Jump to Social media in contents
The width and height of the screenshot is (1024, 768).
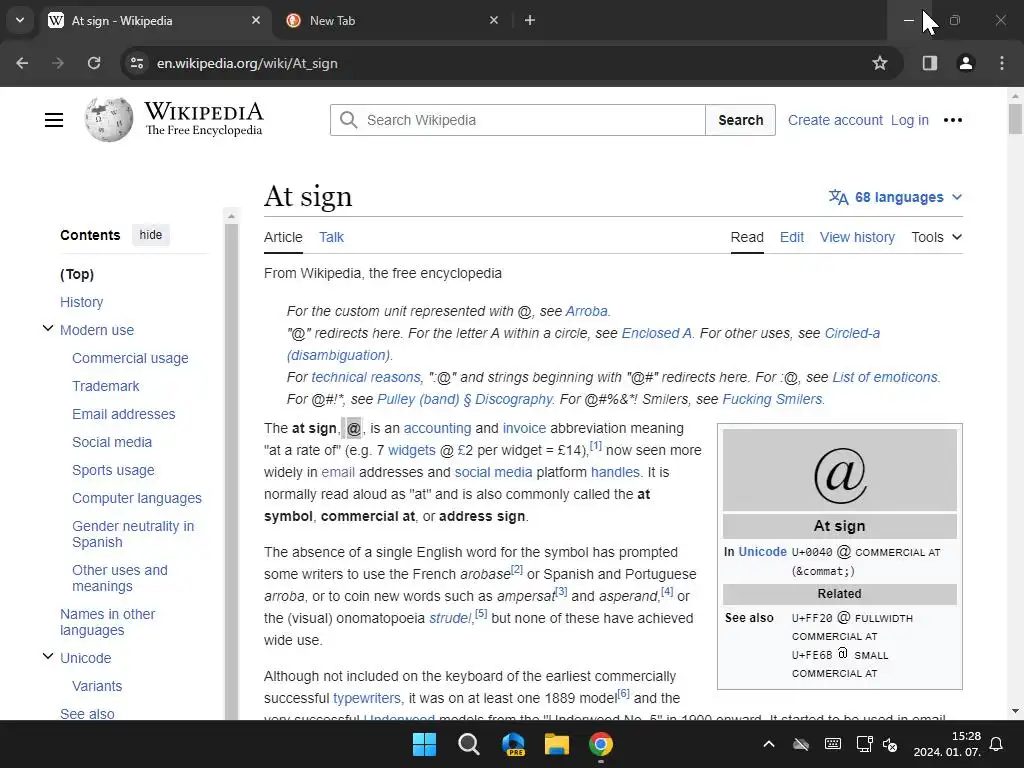click(x=112, y=442)
